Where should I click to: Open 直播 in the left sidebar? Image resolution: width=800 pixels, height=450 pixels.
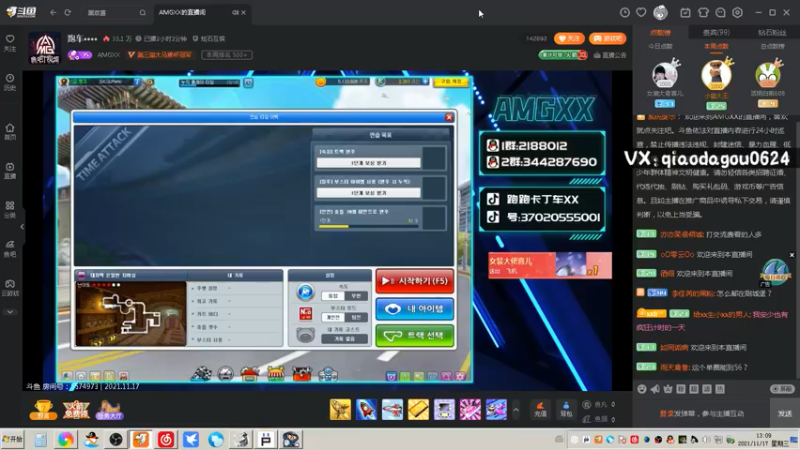point(10,171)
